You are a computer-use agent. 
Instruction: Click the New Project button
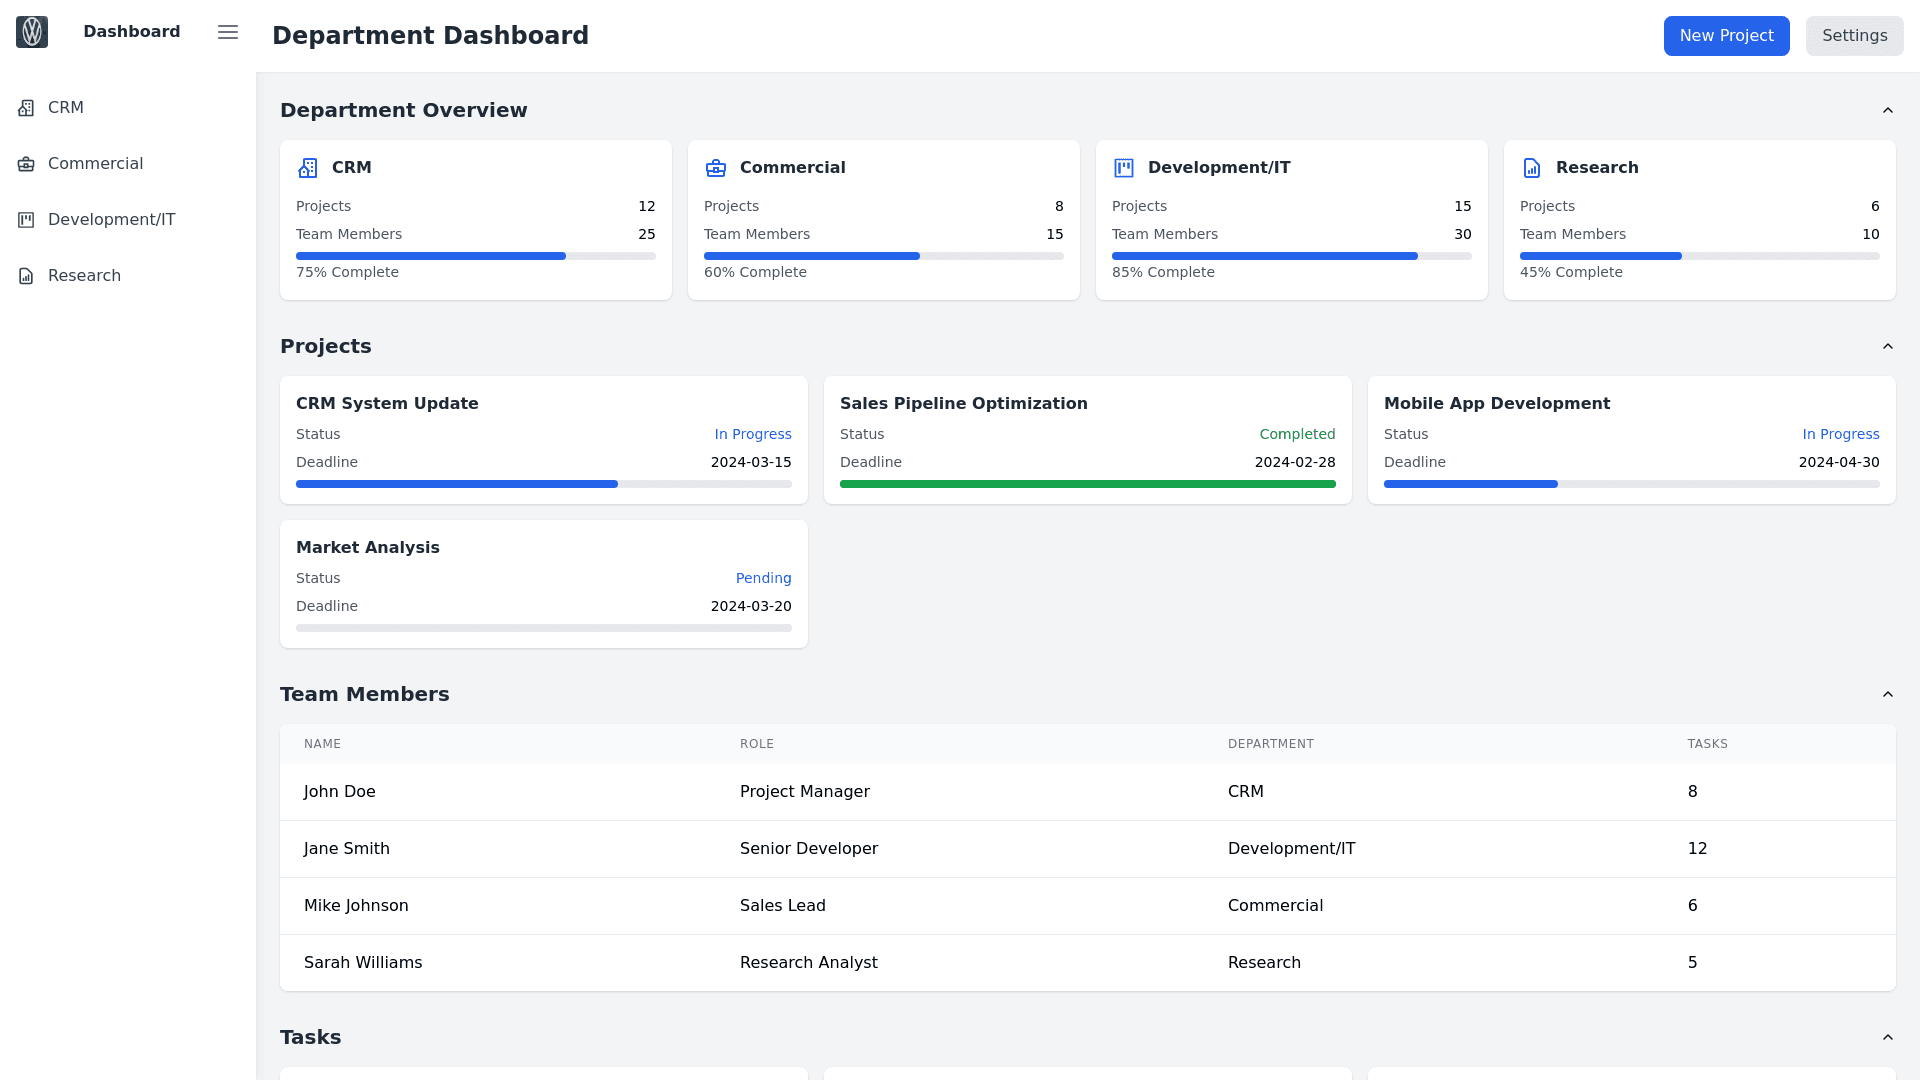(x=1726, y=36)
